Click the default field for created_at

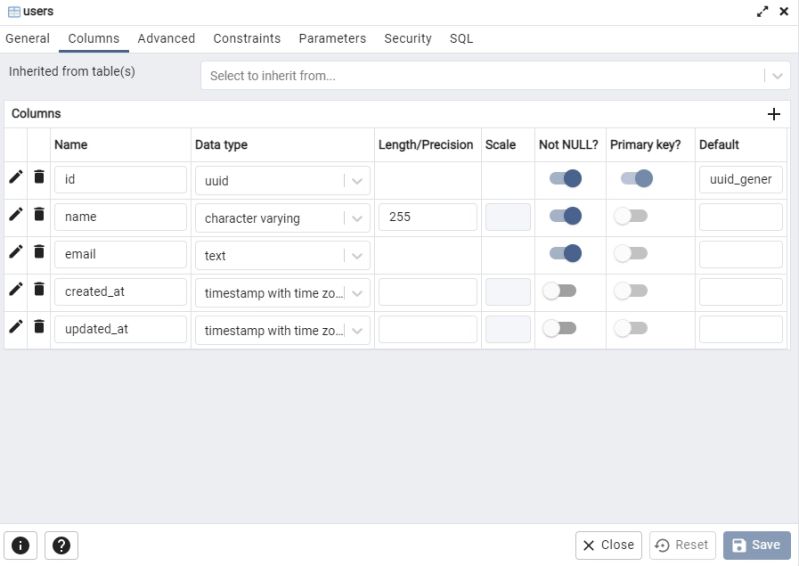(741, 291)
